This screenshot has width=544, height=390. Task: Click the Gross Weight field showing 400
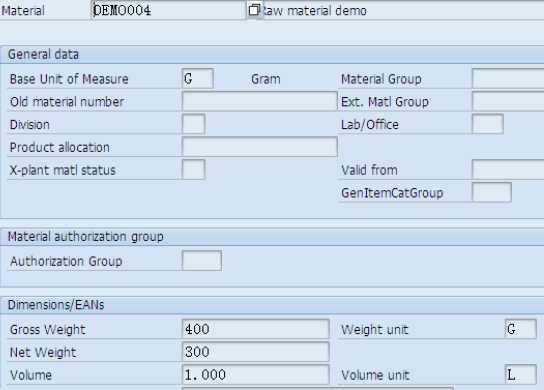(x=255, y=329)
